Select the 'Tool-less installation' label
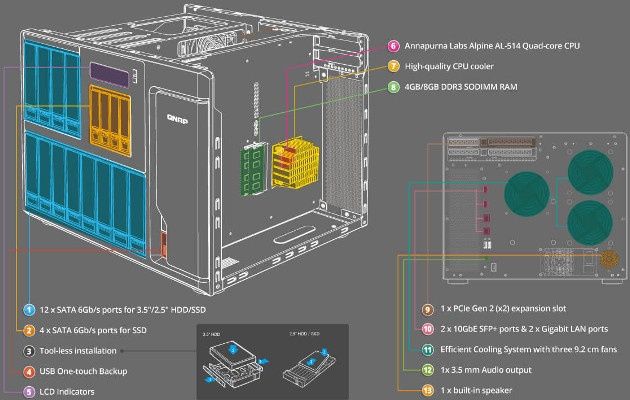 [x=78, y=351]
